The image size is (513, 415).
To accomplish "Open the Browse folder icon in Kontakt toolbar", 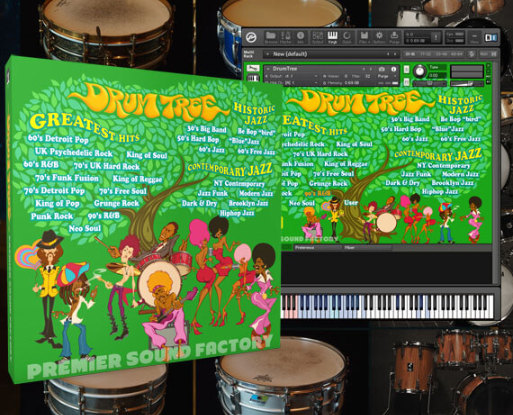I will click(x=270, y=37).
